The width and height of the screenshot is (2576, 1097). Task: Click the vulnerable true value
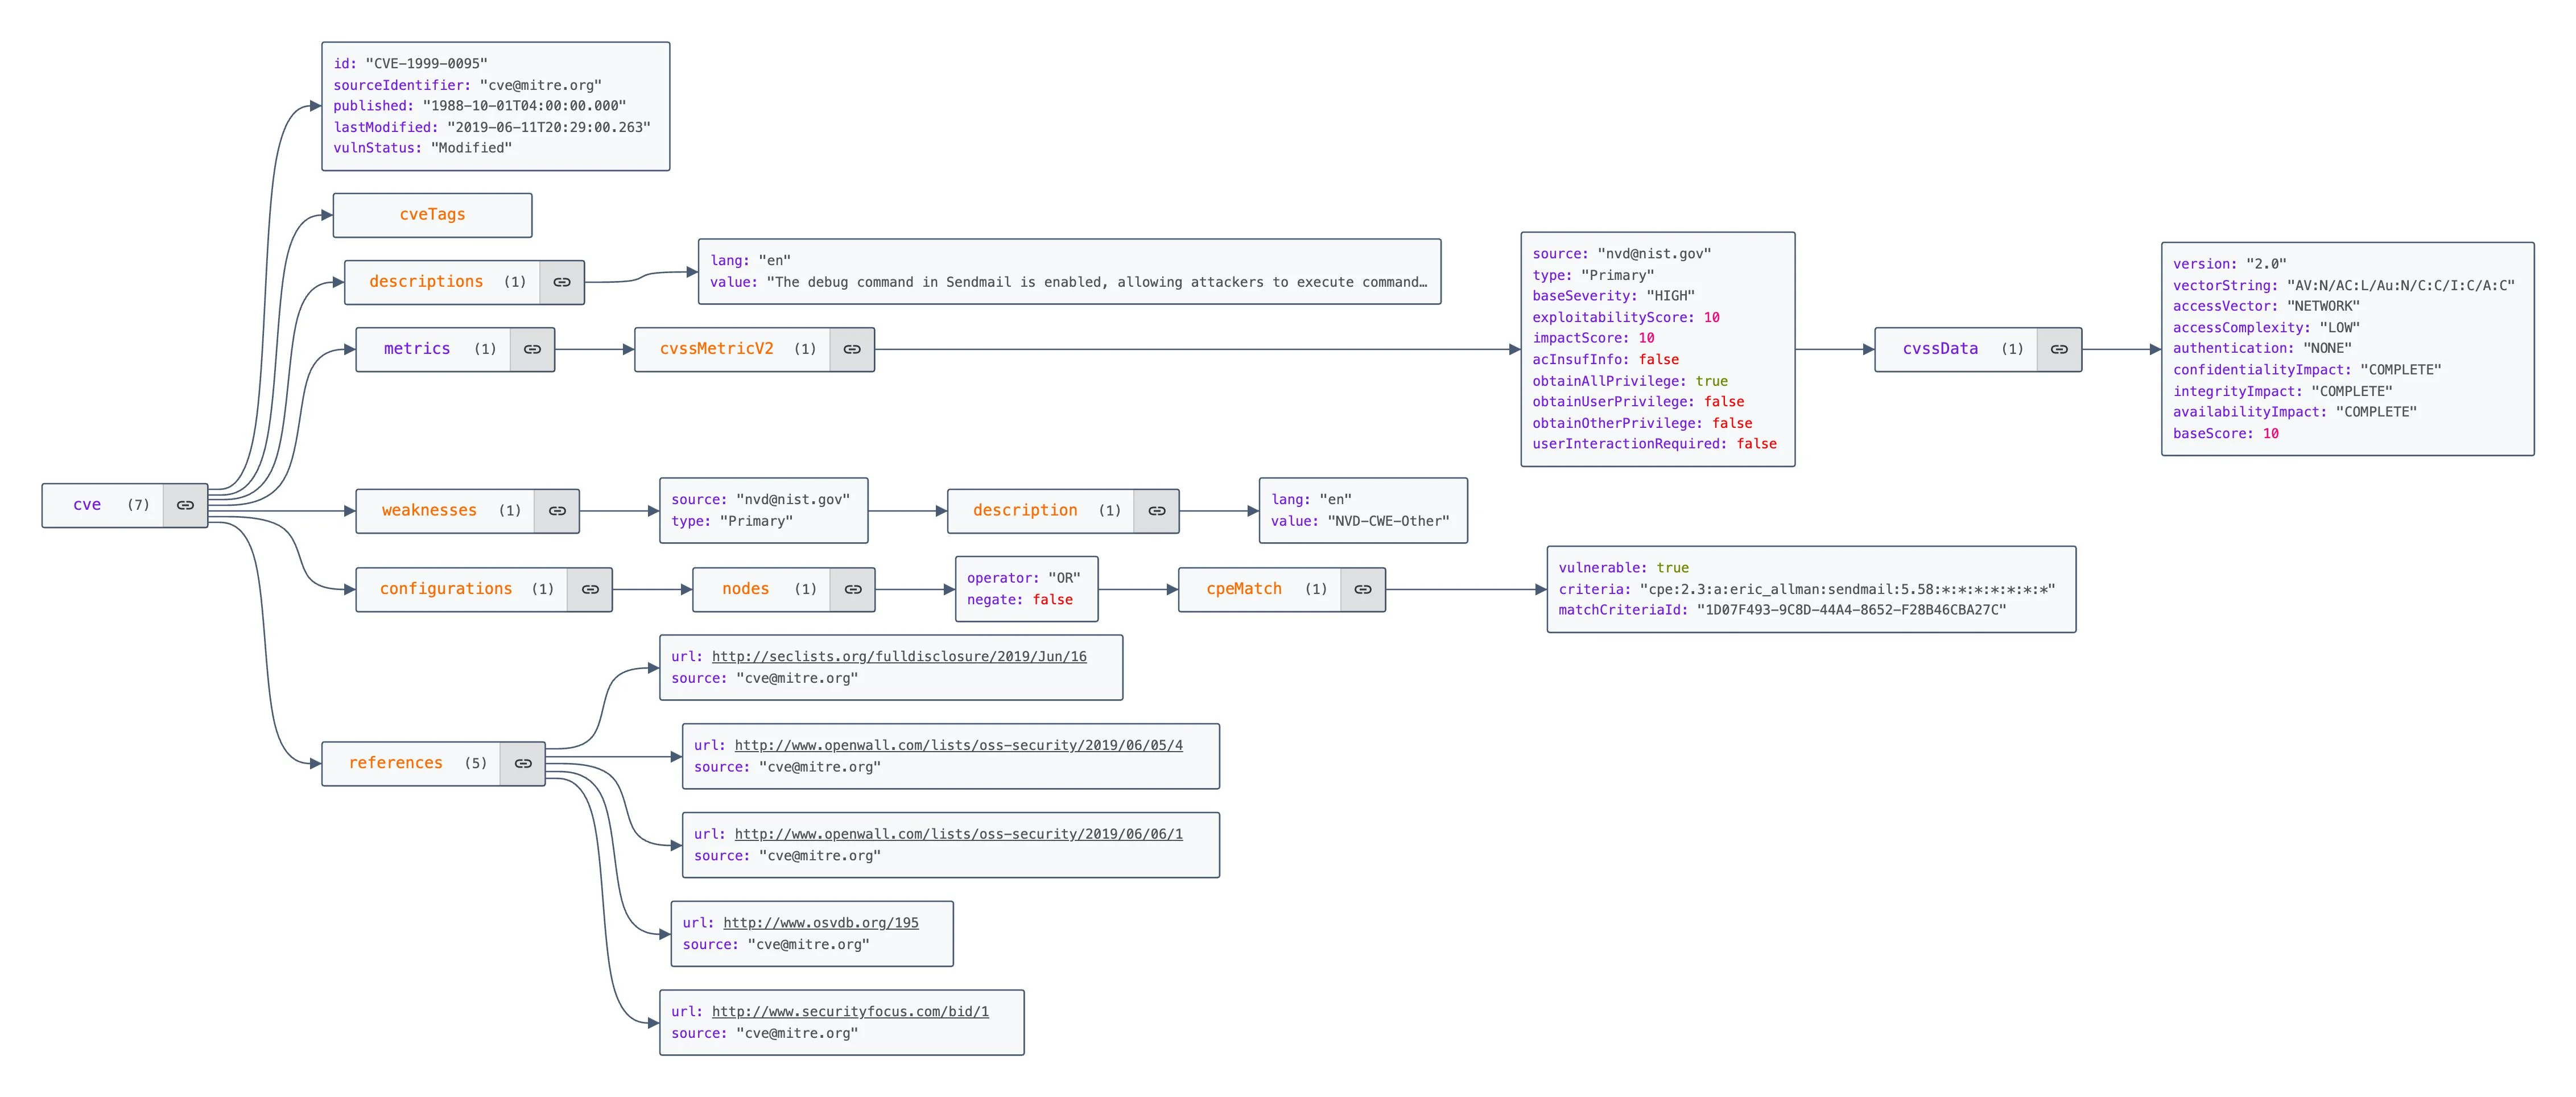pyautogui.click(x=1672, y=568)
